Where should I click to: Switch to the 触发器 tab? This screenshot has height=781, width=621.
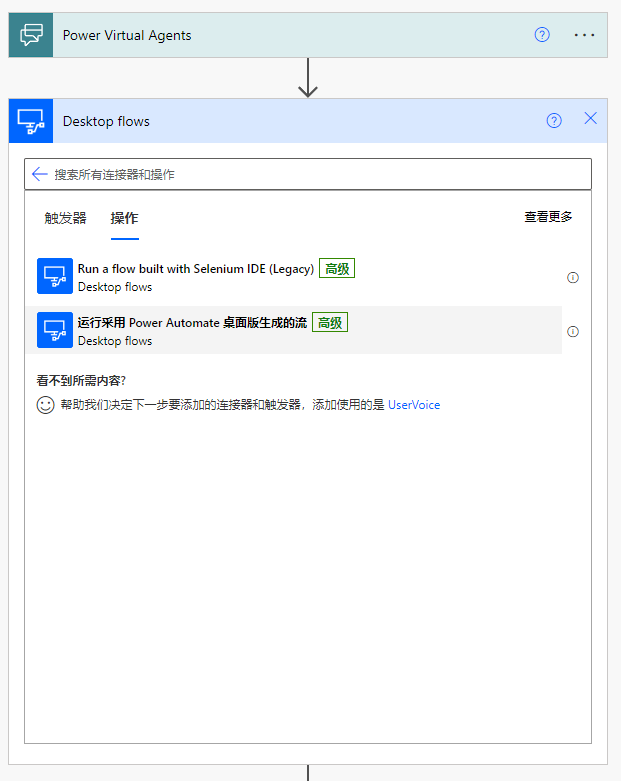[65, 218]
